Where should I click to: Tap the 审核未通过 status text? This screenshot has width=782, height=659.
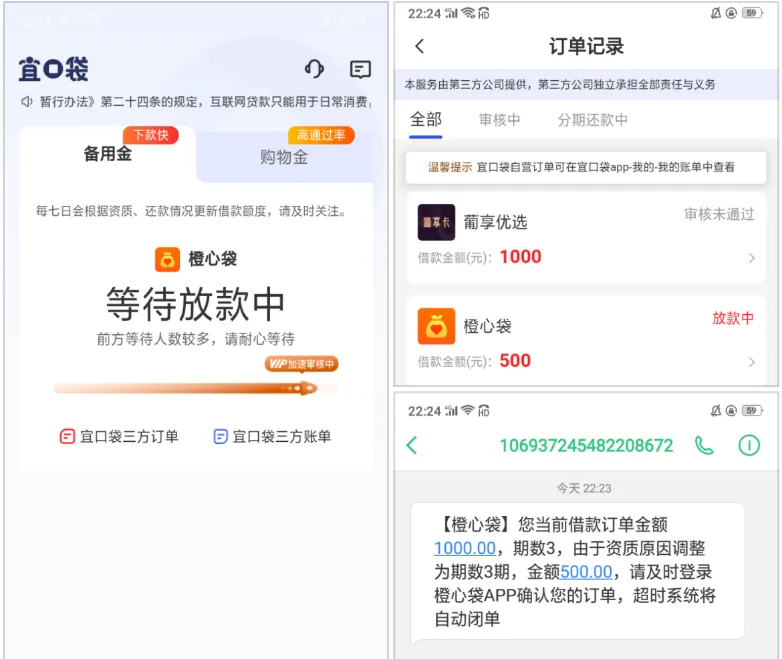pos(719,214)
